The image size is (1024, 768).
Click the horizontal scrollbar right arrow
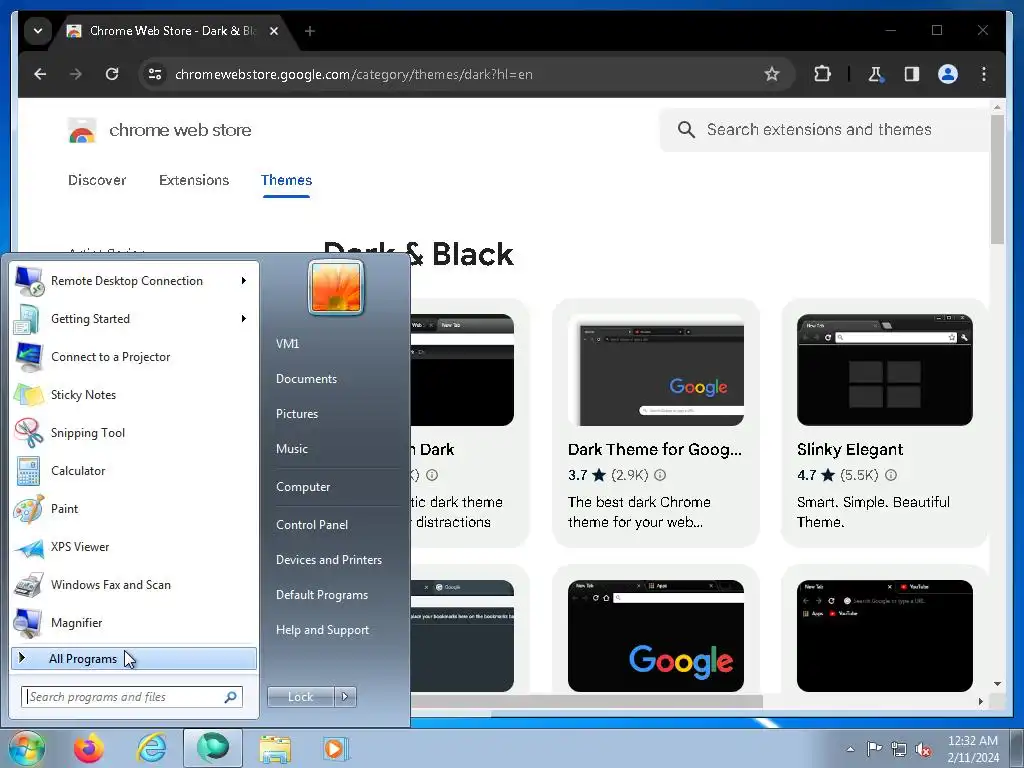(x=980, y=701)
